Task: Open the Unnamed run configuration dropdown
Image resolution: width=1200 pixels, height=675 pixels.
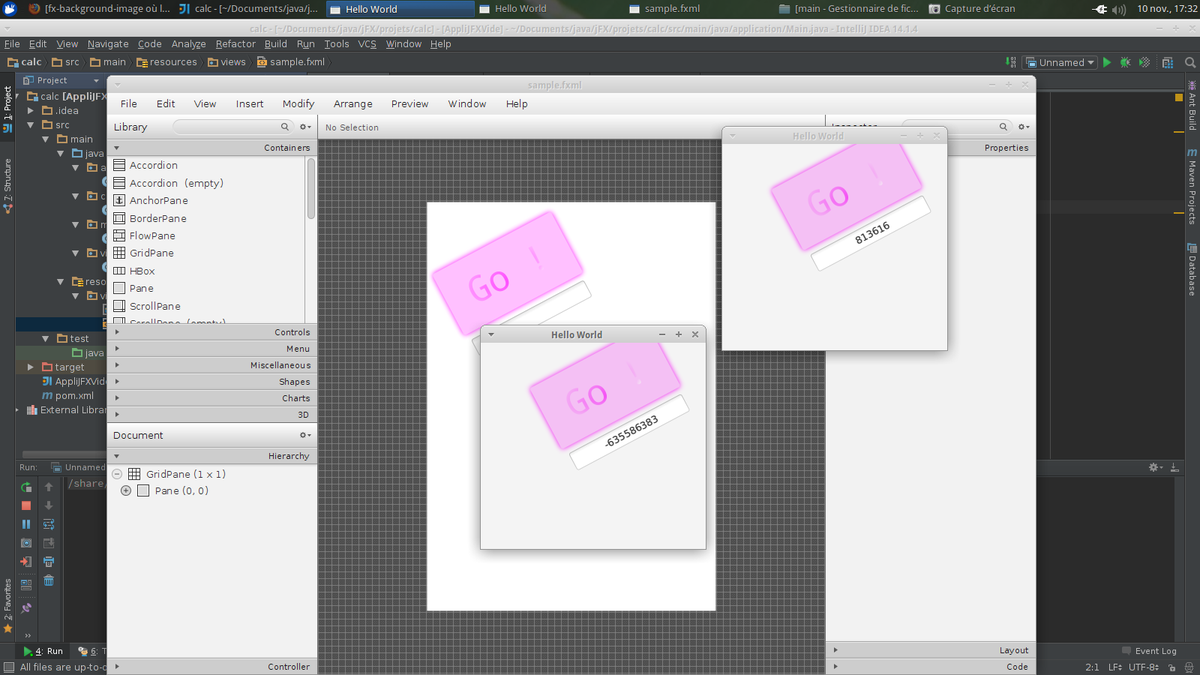Action: (x=1061, y=62)
